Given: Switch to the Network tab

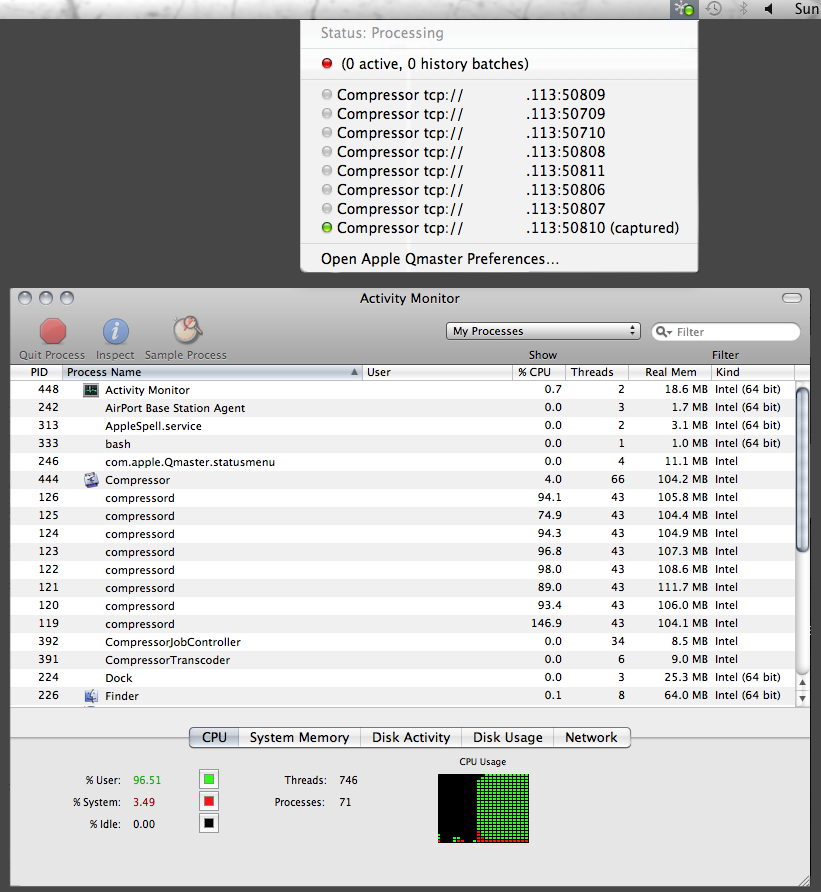Looking at the screenshot, I should (x=591, y=737).
